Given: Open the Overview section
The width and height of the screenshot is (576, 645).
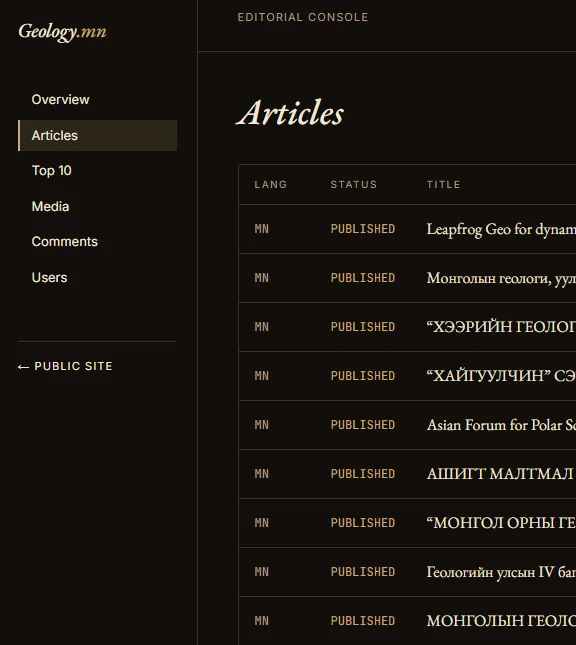Looking at the screenshot, I should [60, 100].
